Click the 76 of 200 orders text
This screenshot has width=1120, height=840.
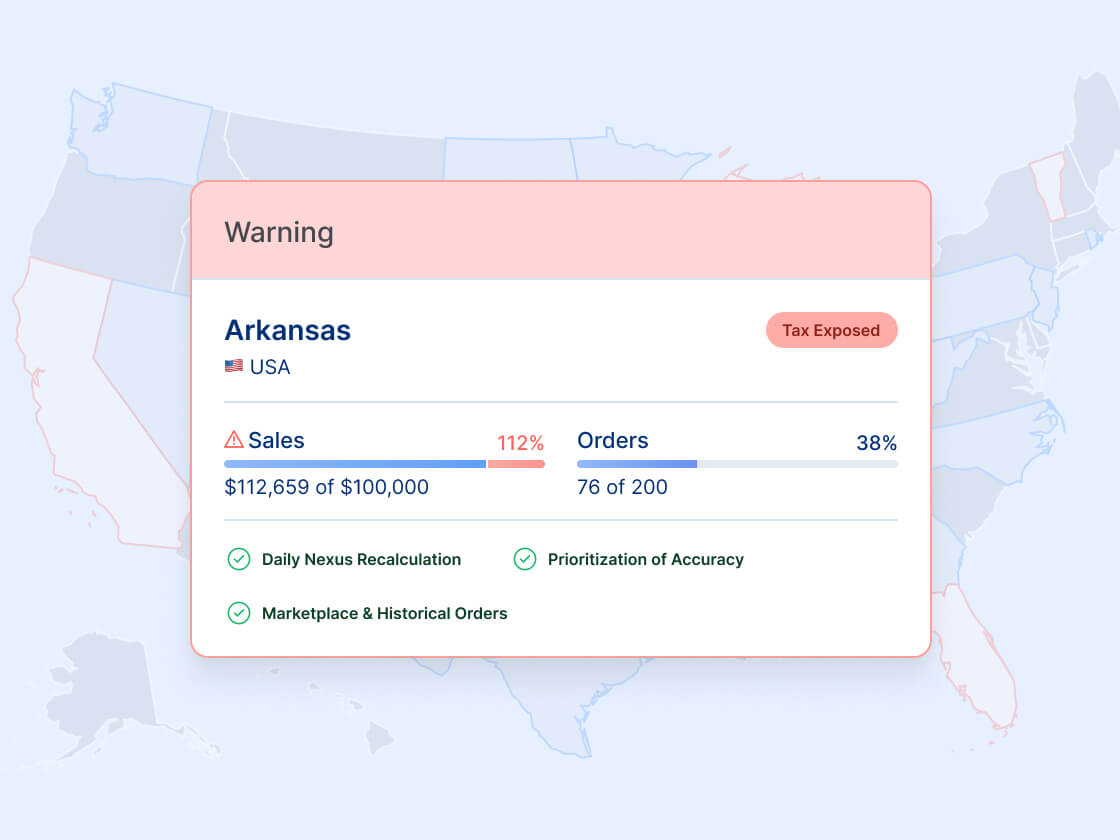click(x=622, y=487)
